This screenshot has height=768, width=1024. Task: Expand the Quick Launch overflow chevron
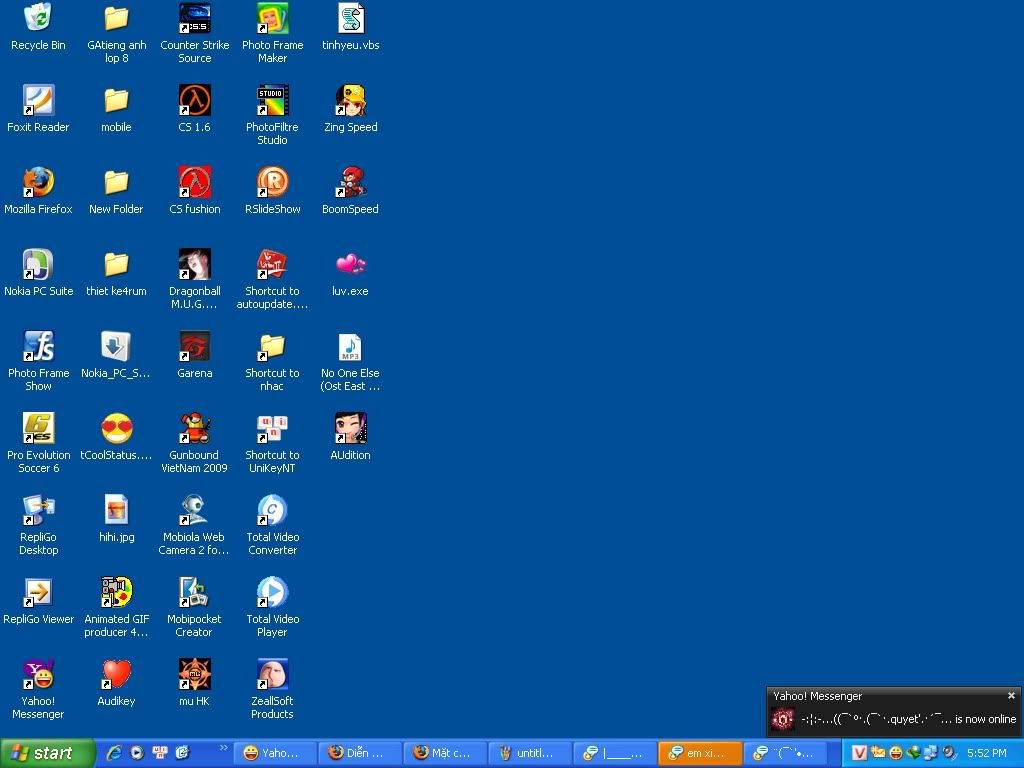click(x=223, y=748)
